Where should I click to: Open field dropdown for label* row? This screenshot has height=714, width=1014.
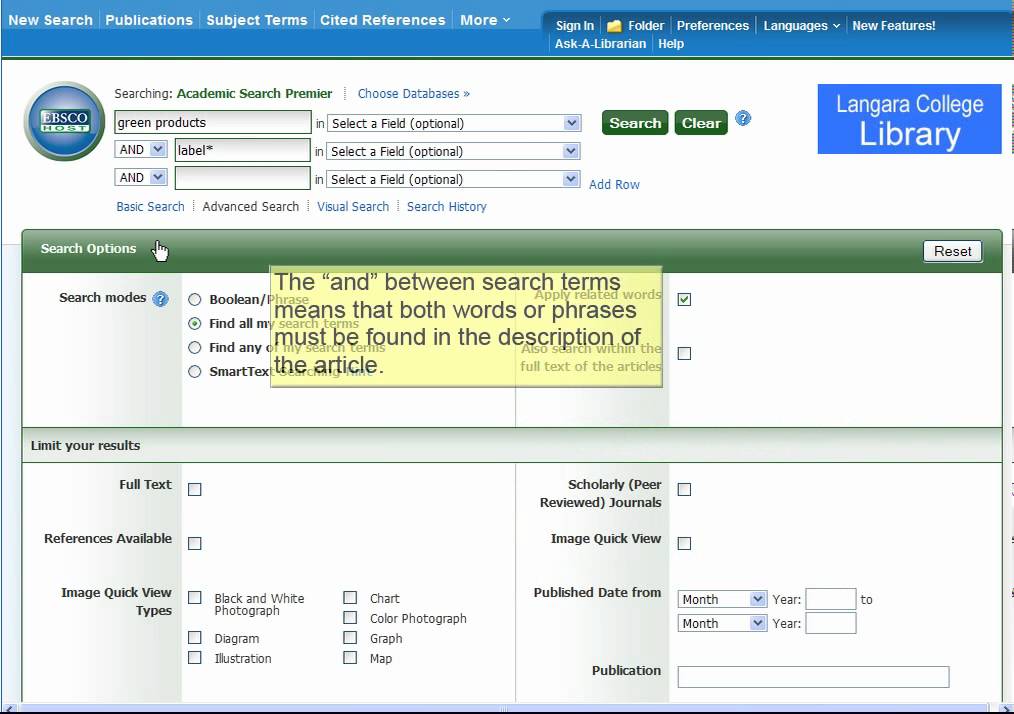[x=454, y=151]
